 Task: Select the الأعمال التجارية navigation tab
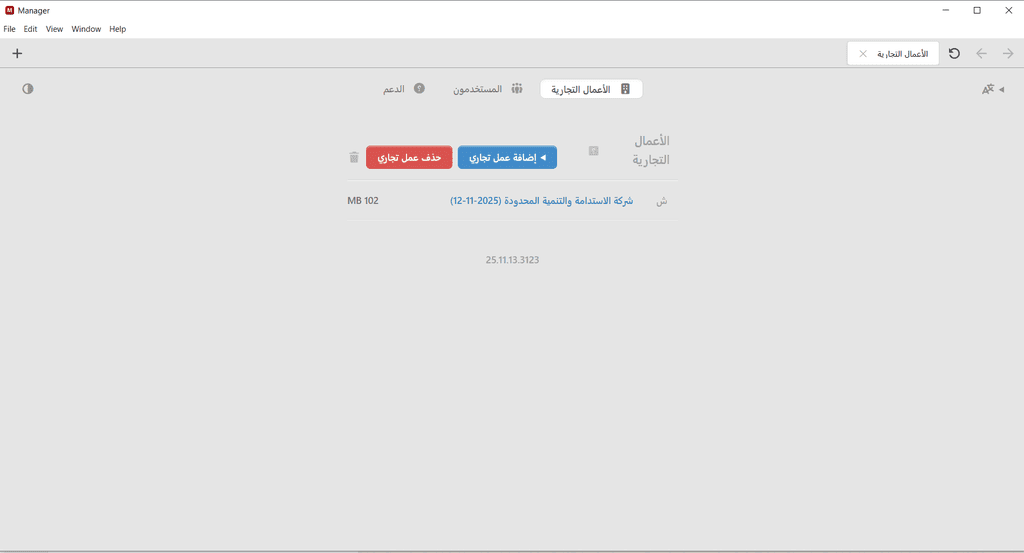tap(591, 89)
